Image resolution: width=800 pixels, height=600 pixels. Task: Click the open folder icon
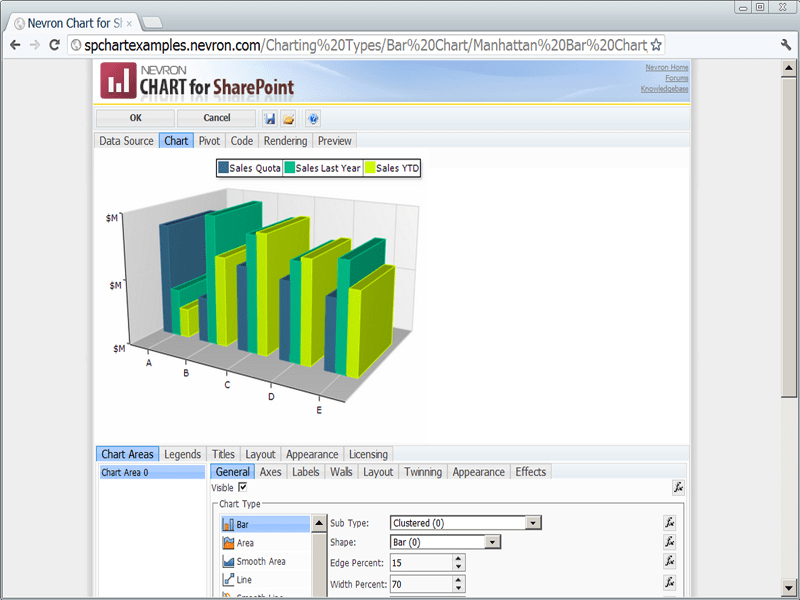(289, 118)
